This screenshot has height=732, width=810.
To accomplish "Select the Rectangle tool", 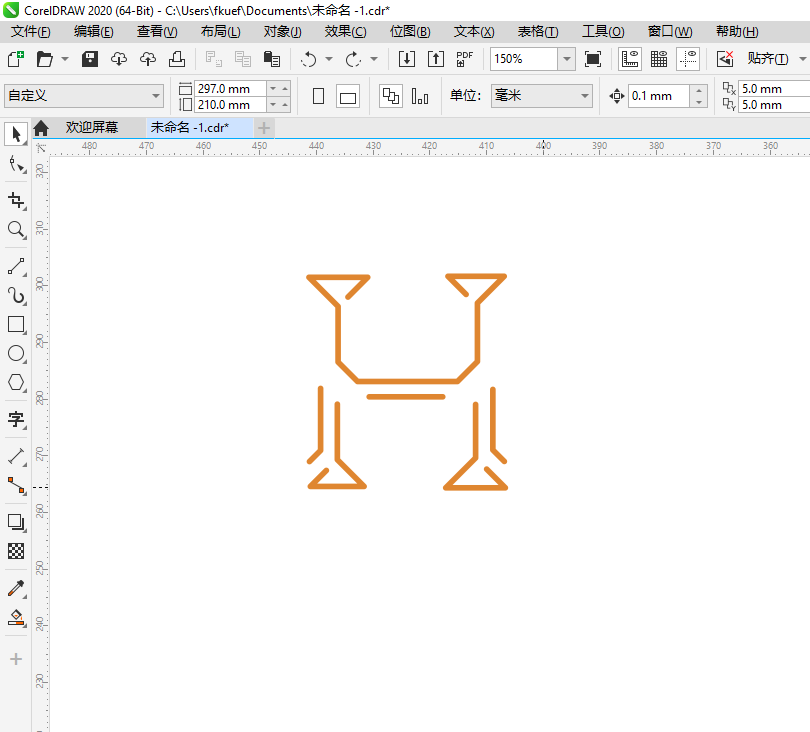I will (x=16, y=324).
